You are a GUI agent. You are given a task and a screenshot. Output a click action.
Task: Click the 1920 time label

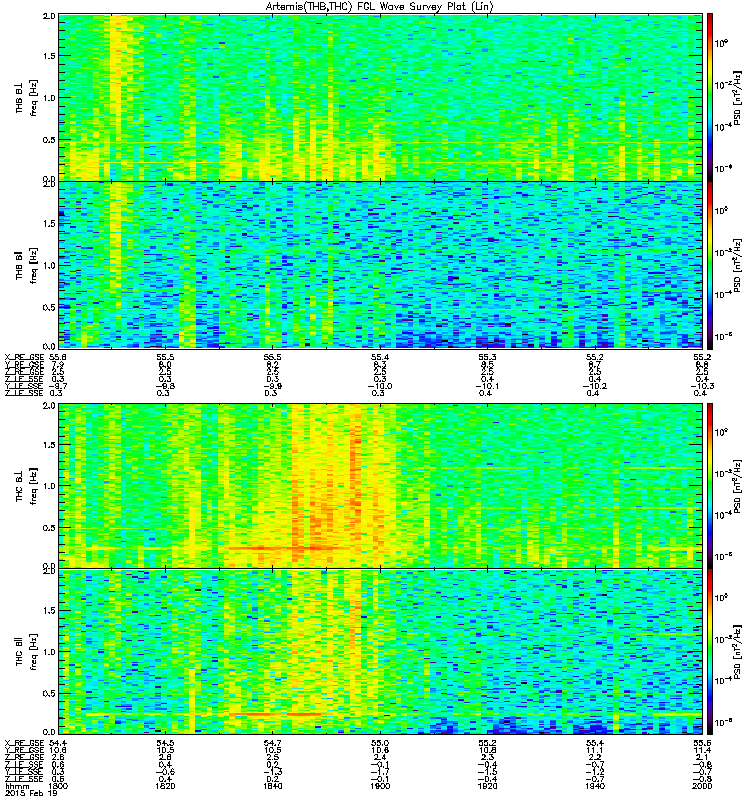[x=487, y=786]
